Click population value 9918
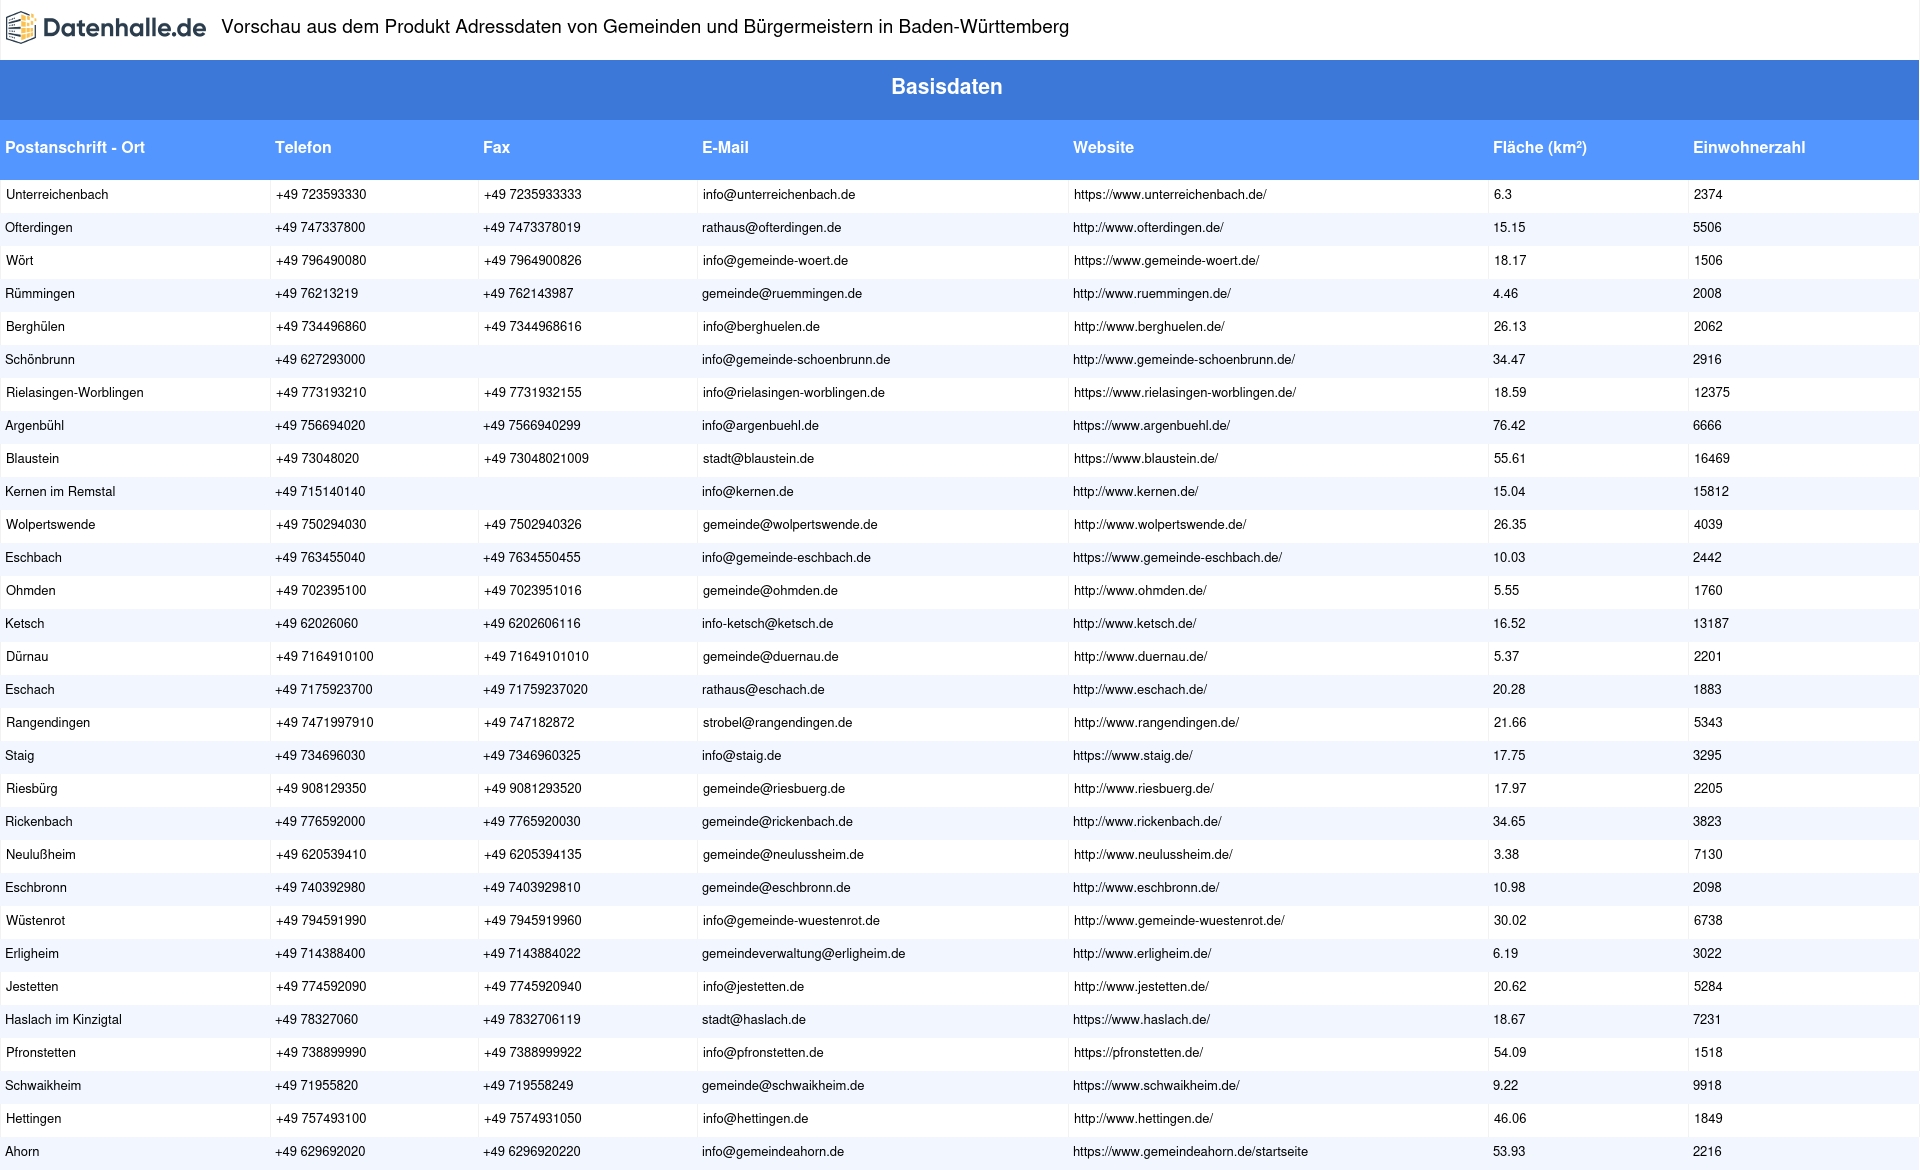The width and height of the screenshot is (1920, 1170). point(1707,1086)
